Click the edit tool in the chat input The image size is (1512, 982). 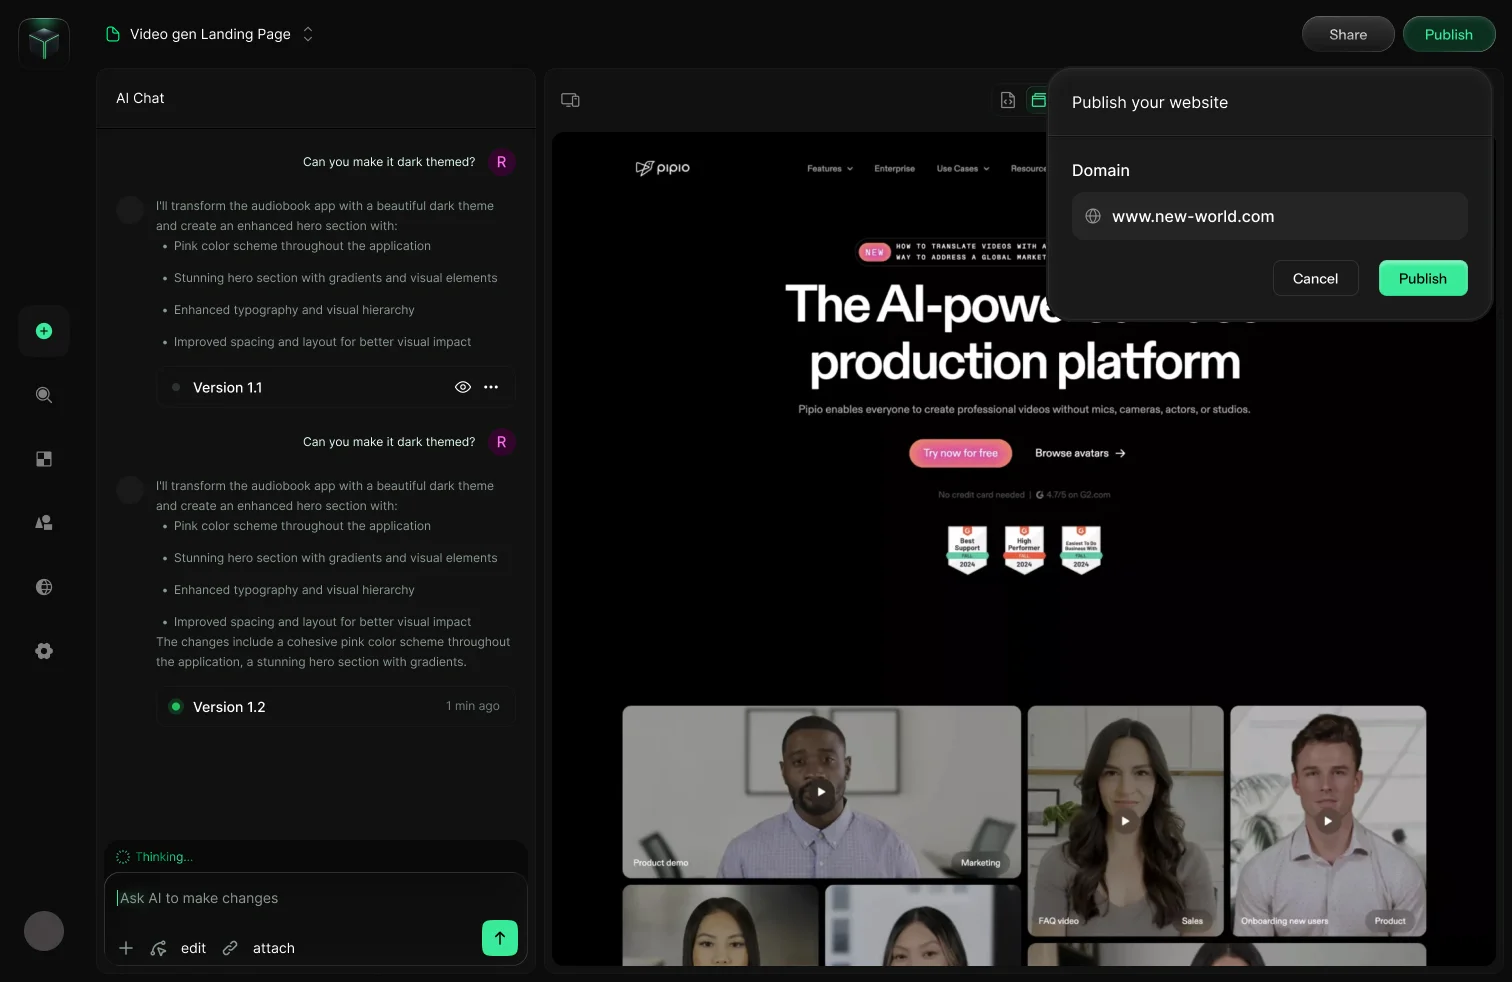(x=178, y=948)
